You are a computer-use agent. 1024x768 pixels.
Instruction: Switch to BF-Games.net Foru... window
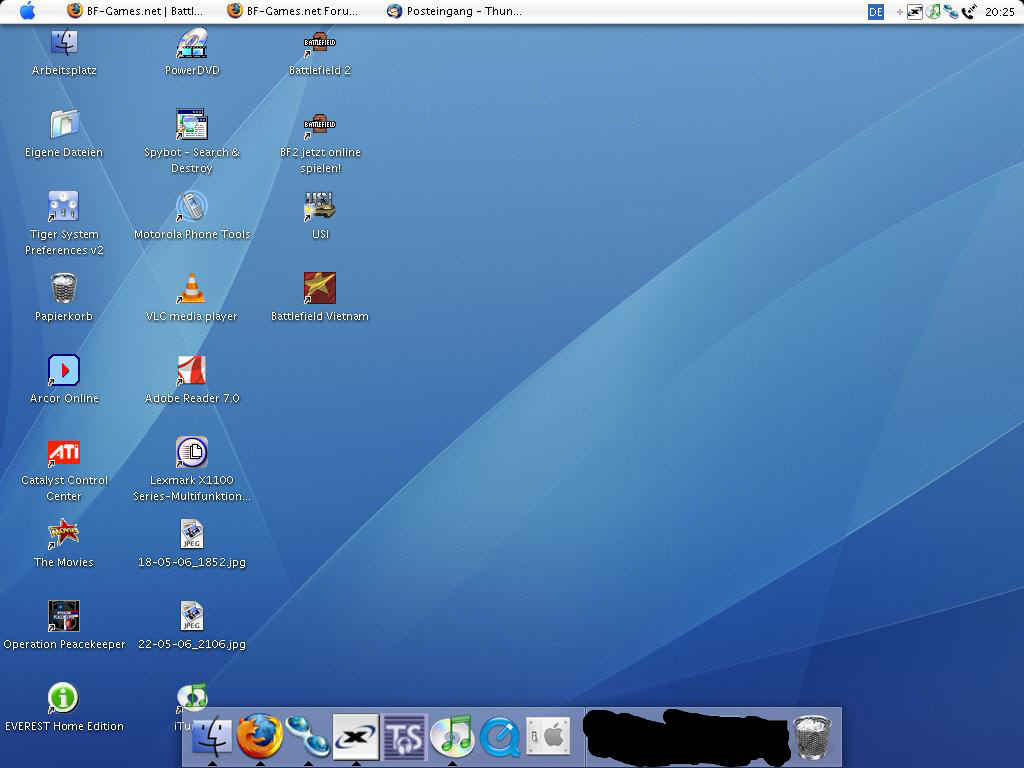[x=293, y=11]
